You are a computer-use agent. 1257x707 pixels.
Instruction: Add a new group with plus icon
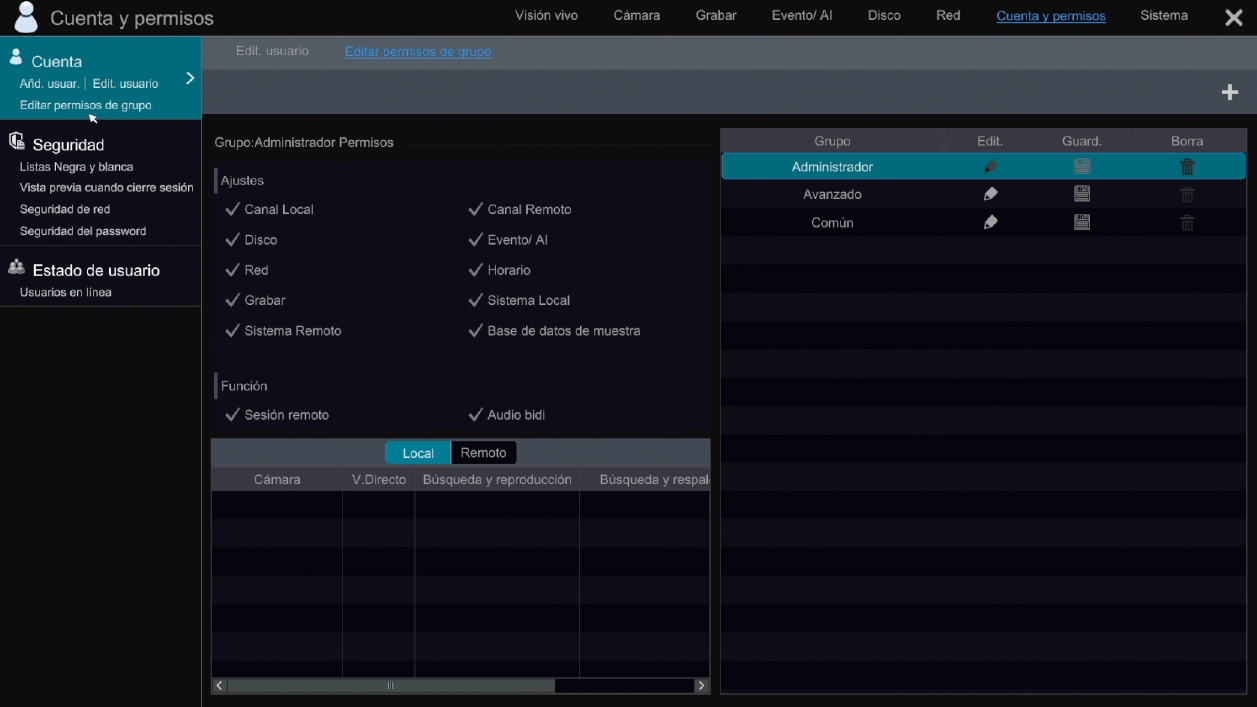[1230, 92]
